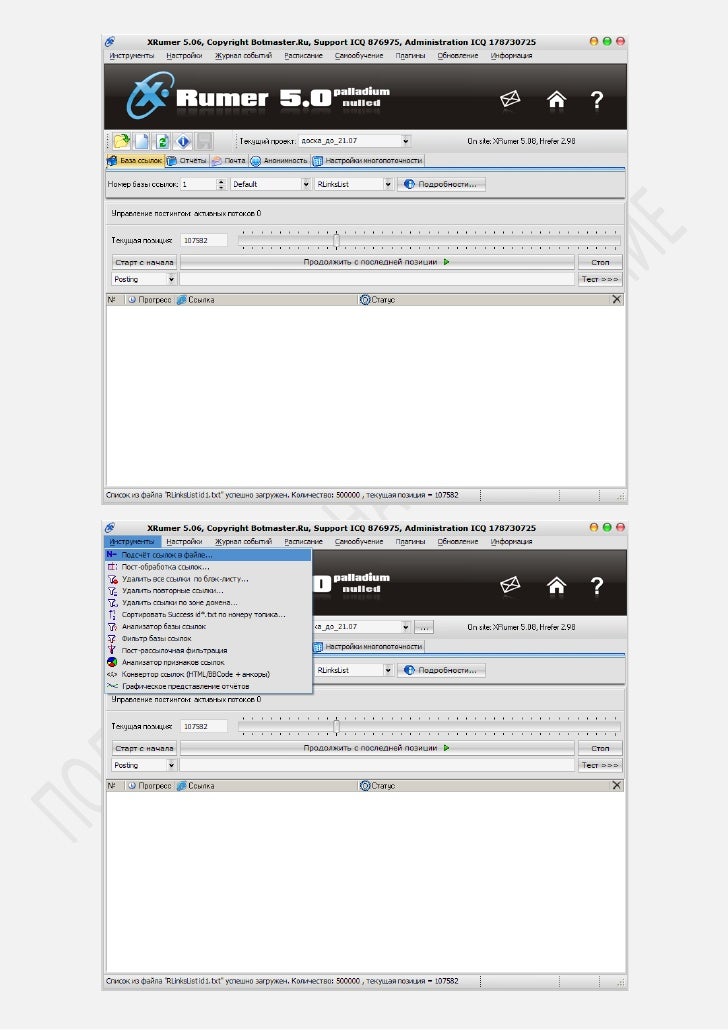The width and height of the screenshot is (728, 1030).
Task: Open Анализатор базы ссылок from menu
Action: (x=208, y=627)
